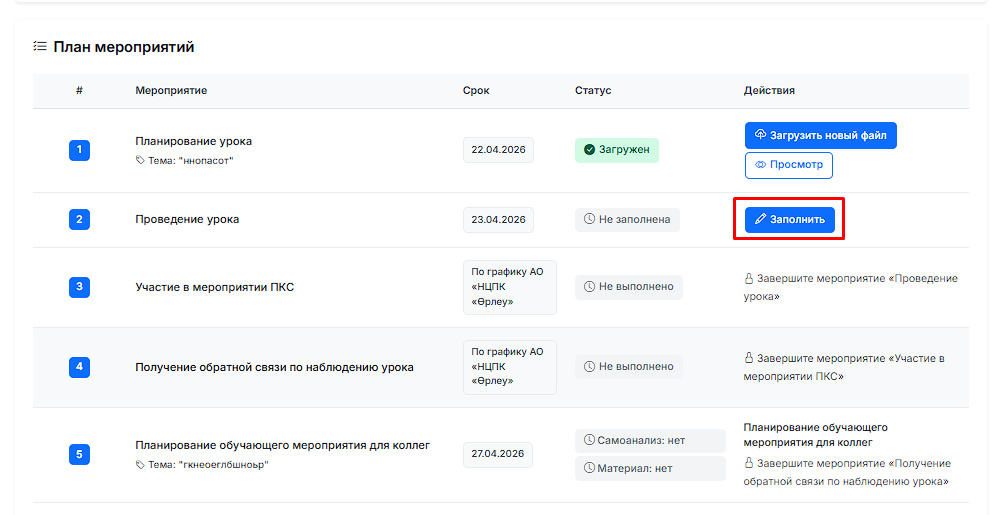Image resolution: width=1006 pixels, height=515 pixels.
Task: Select Планирование обучающего мероприятия для коллег row title
Action: (283, 445)
